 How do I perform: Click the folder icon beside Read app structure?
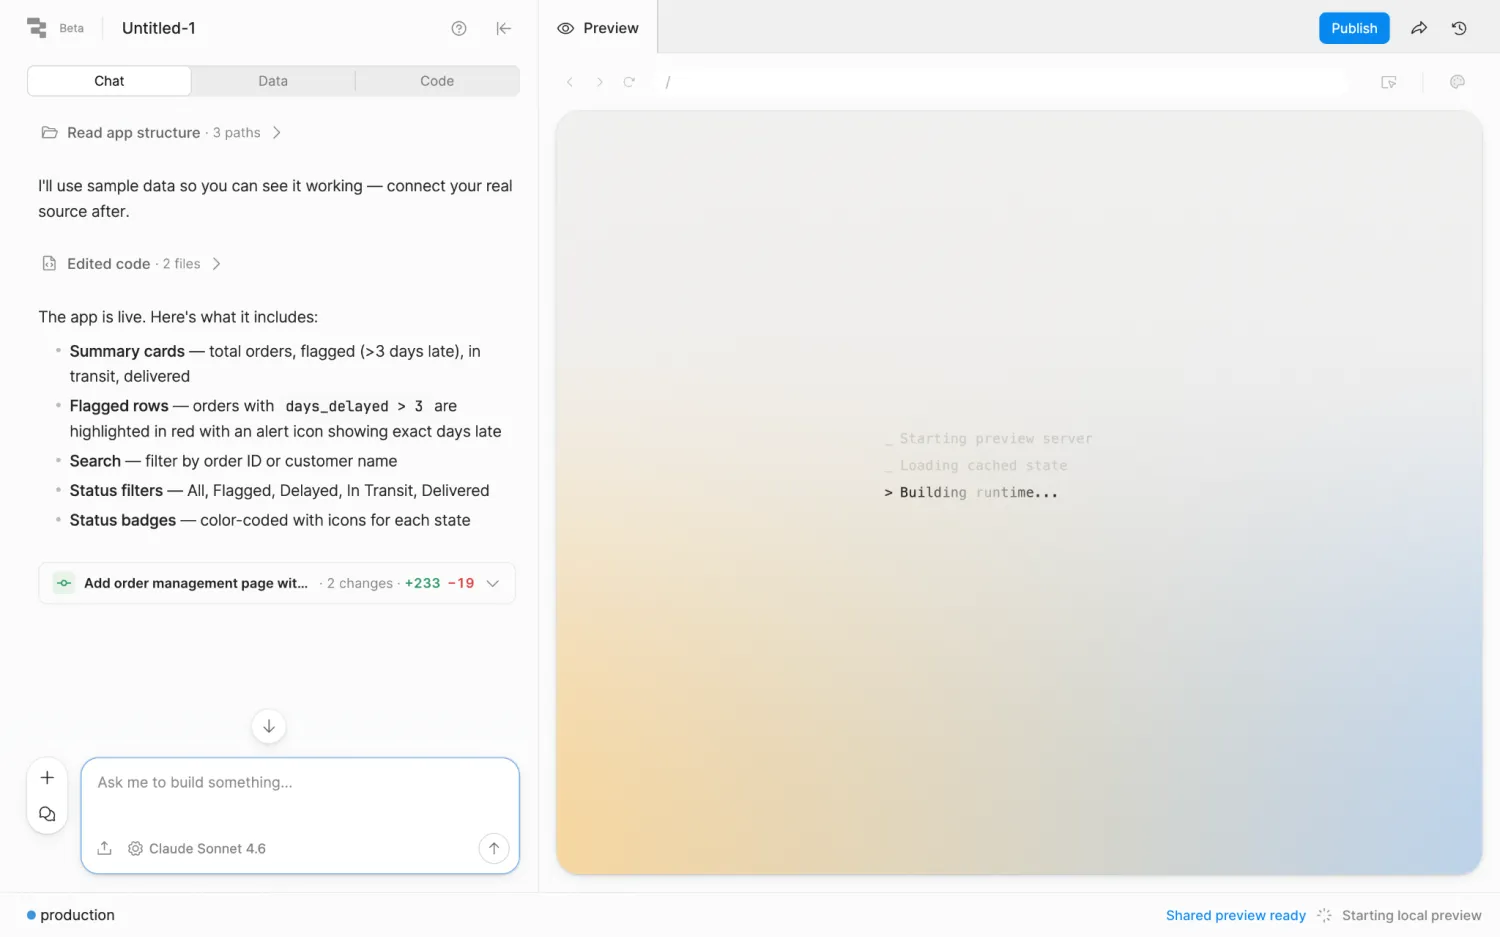(49, 132)
